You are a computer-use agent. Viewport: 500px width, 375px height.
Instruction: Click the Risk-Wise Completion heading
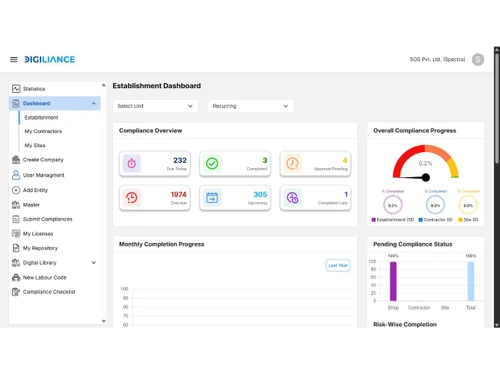point(405,324)
